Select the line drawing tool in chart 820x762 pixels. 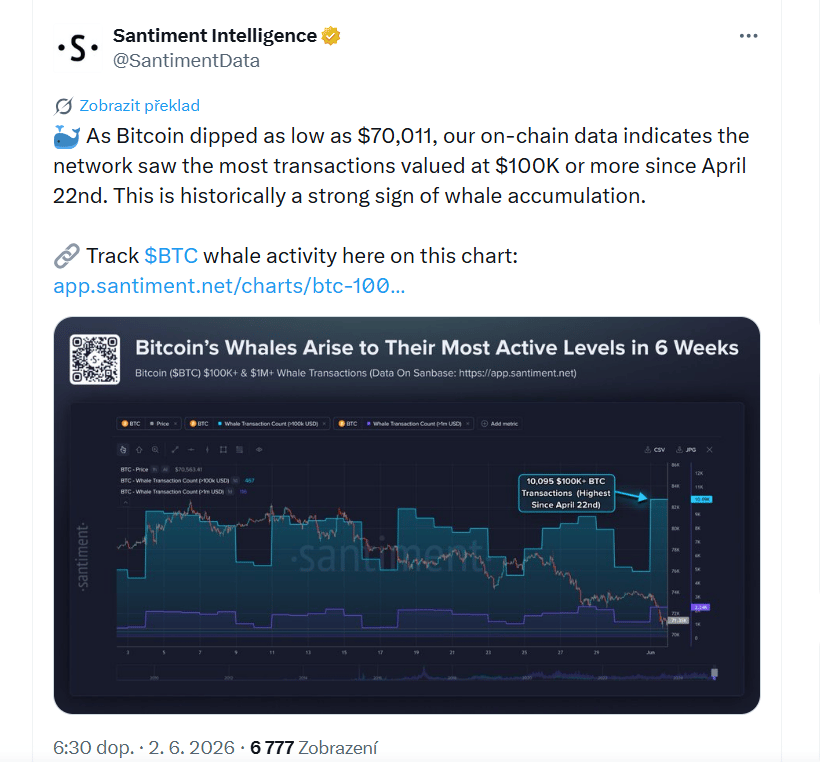(175, 450)
